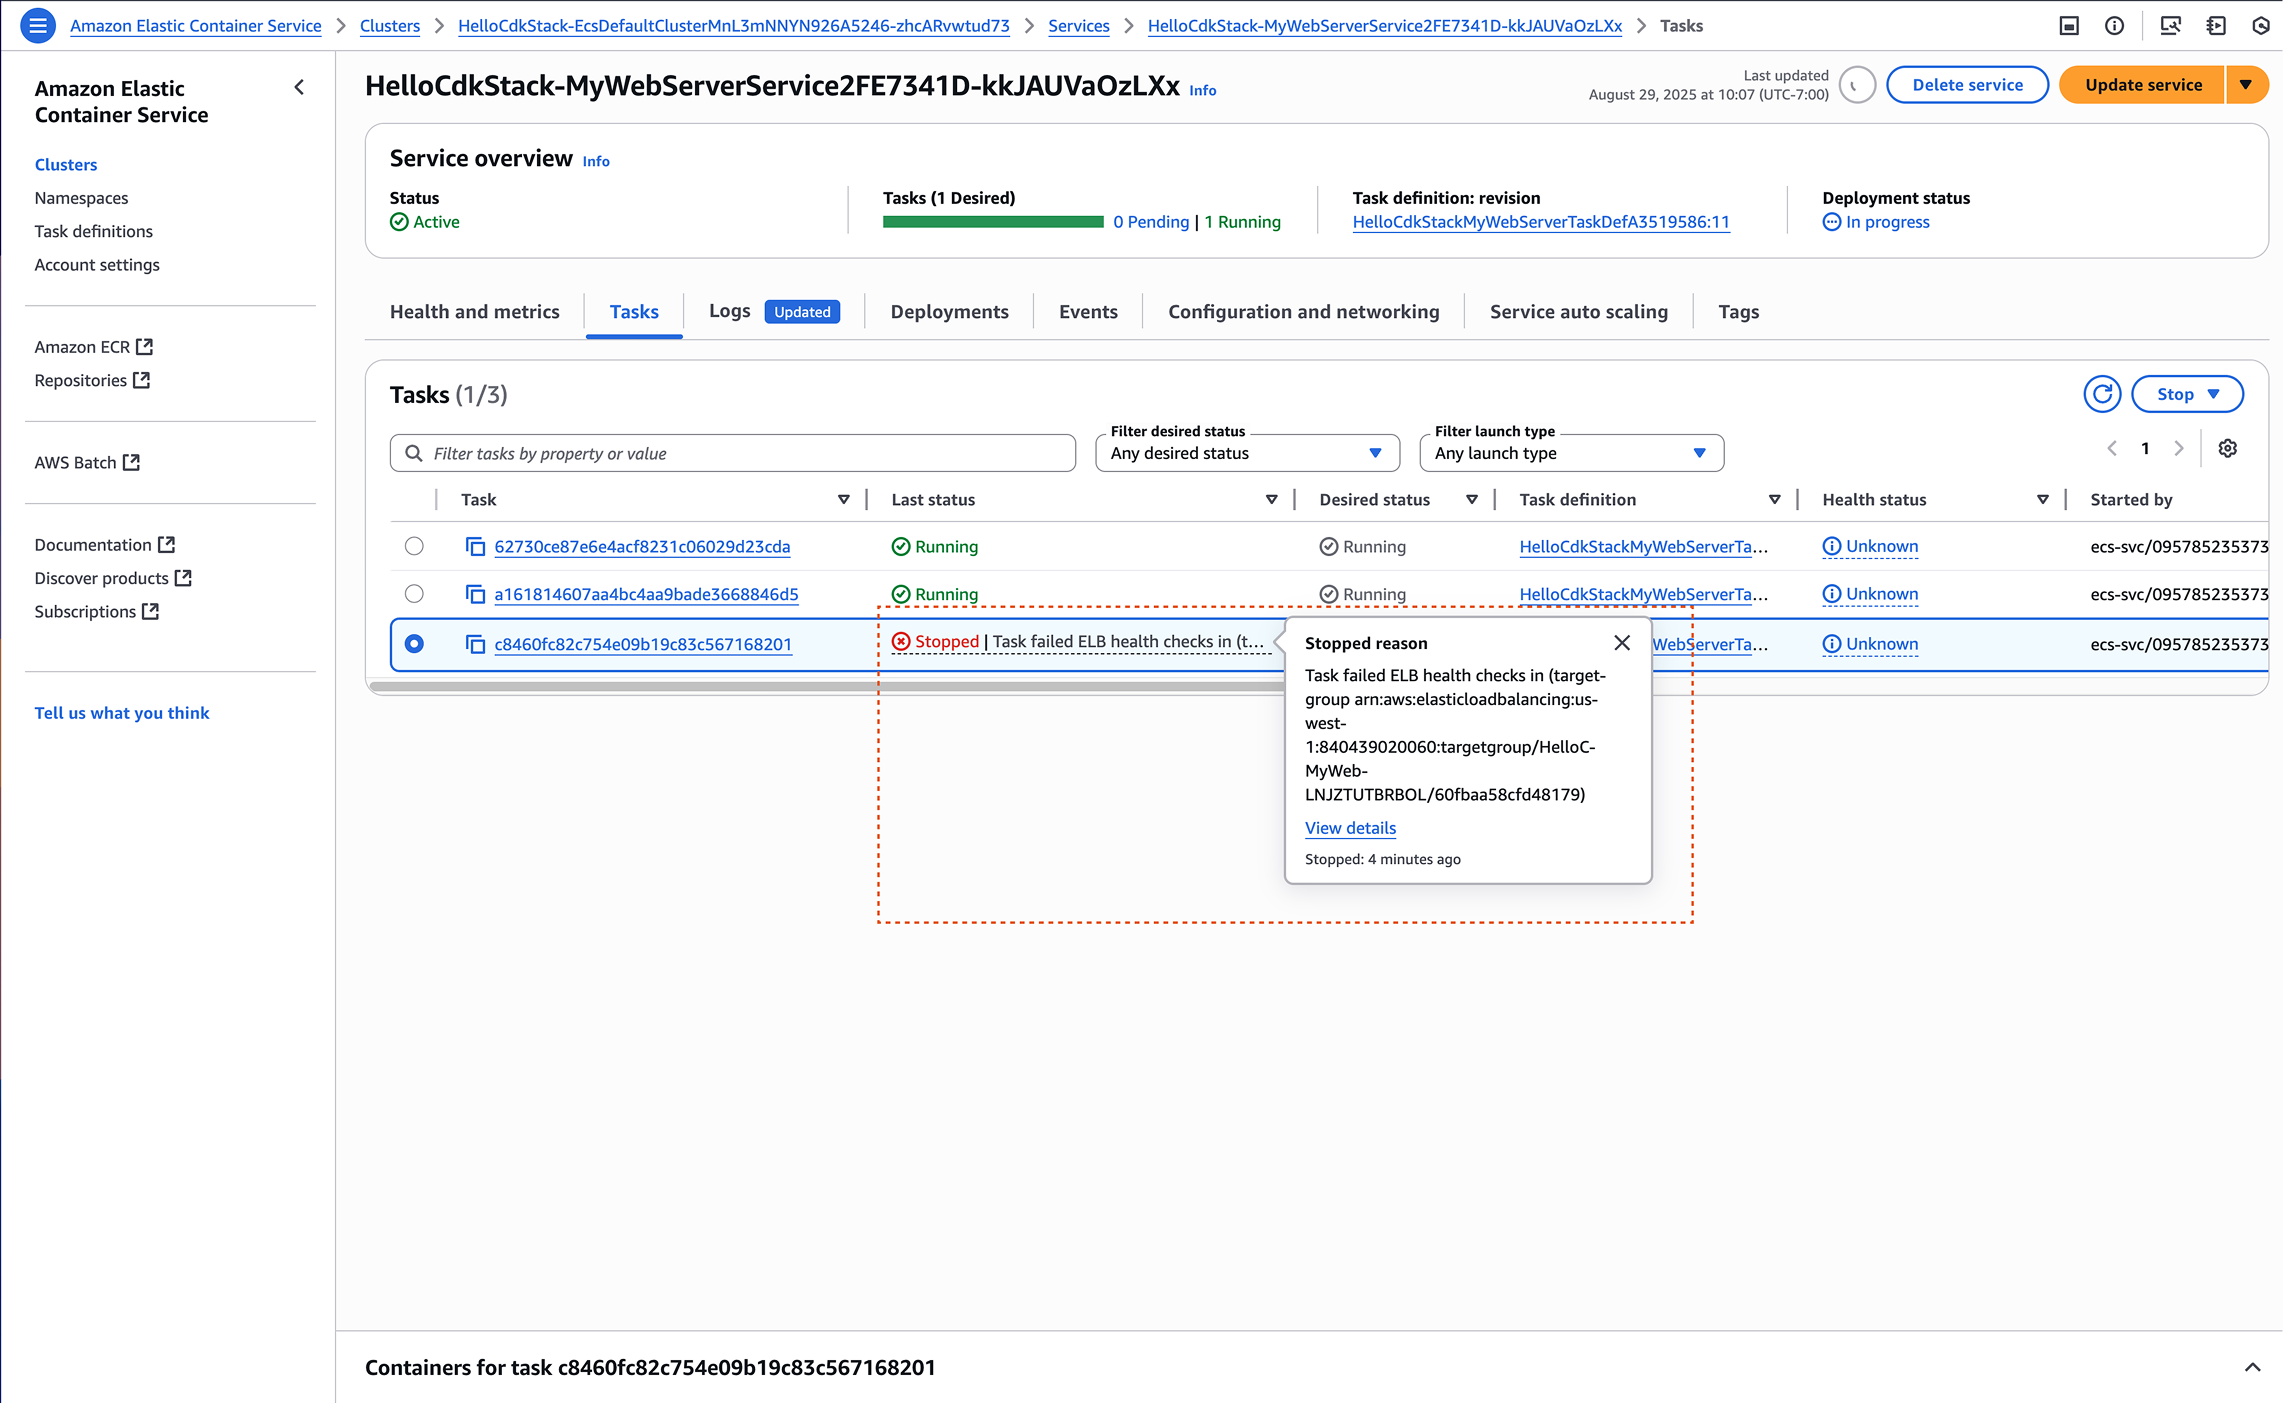Open Documentation external link
2283x1403 pixels.
[x=104, y=545]
